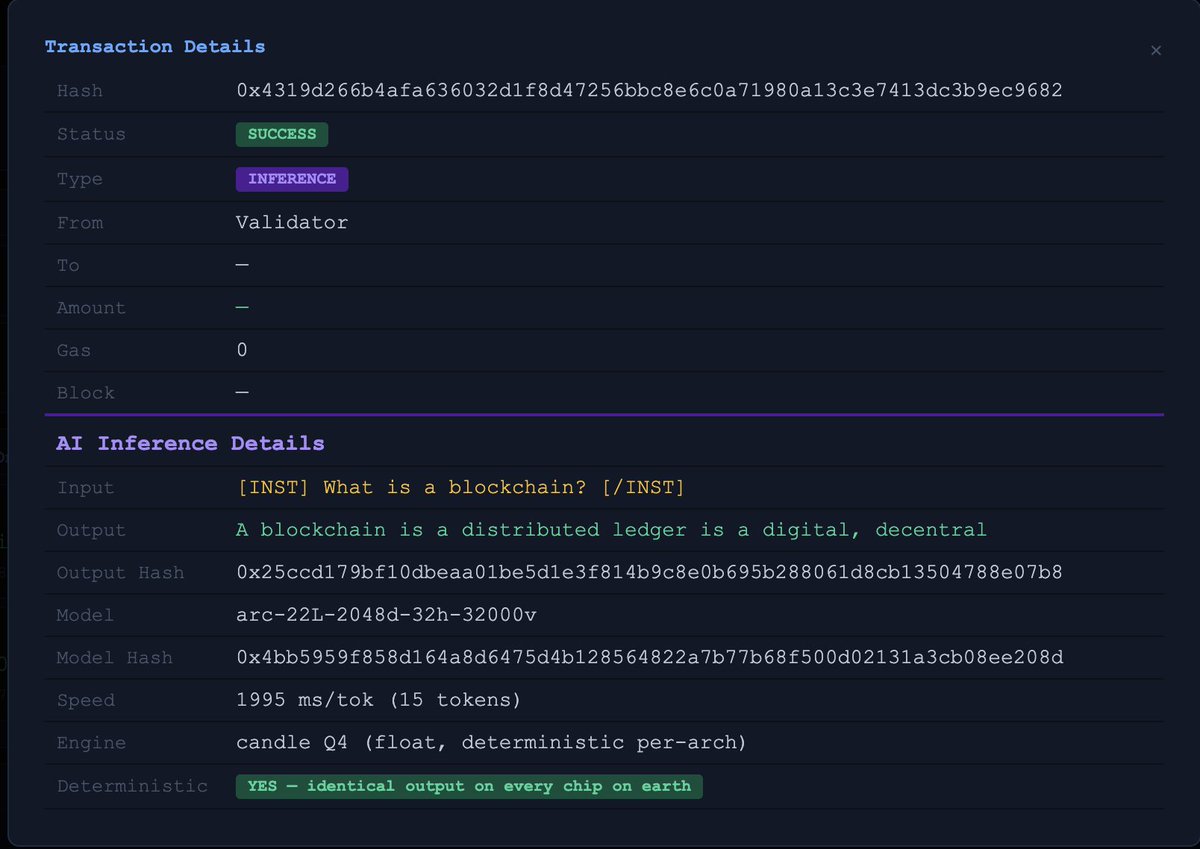Screen dimensions: 1200x849
Task: Click the 'To' field label
Action: [x=69, y=265]
